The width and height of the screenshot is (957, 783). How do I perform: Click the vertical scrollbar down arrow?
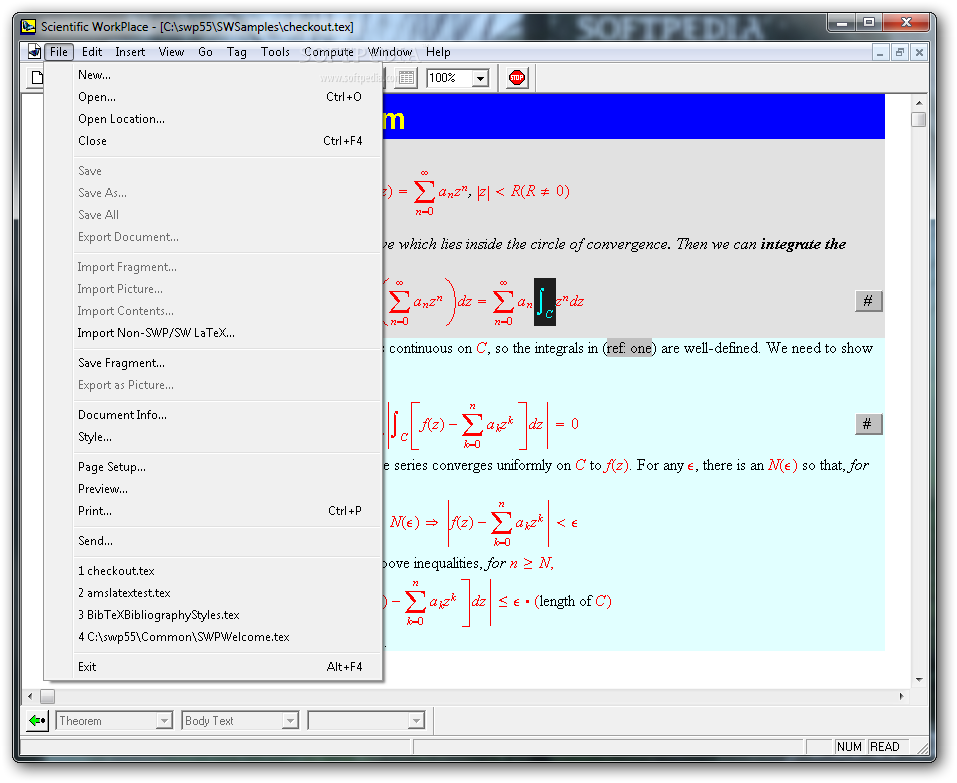point(919,680)
